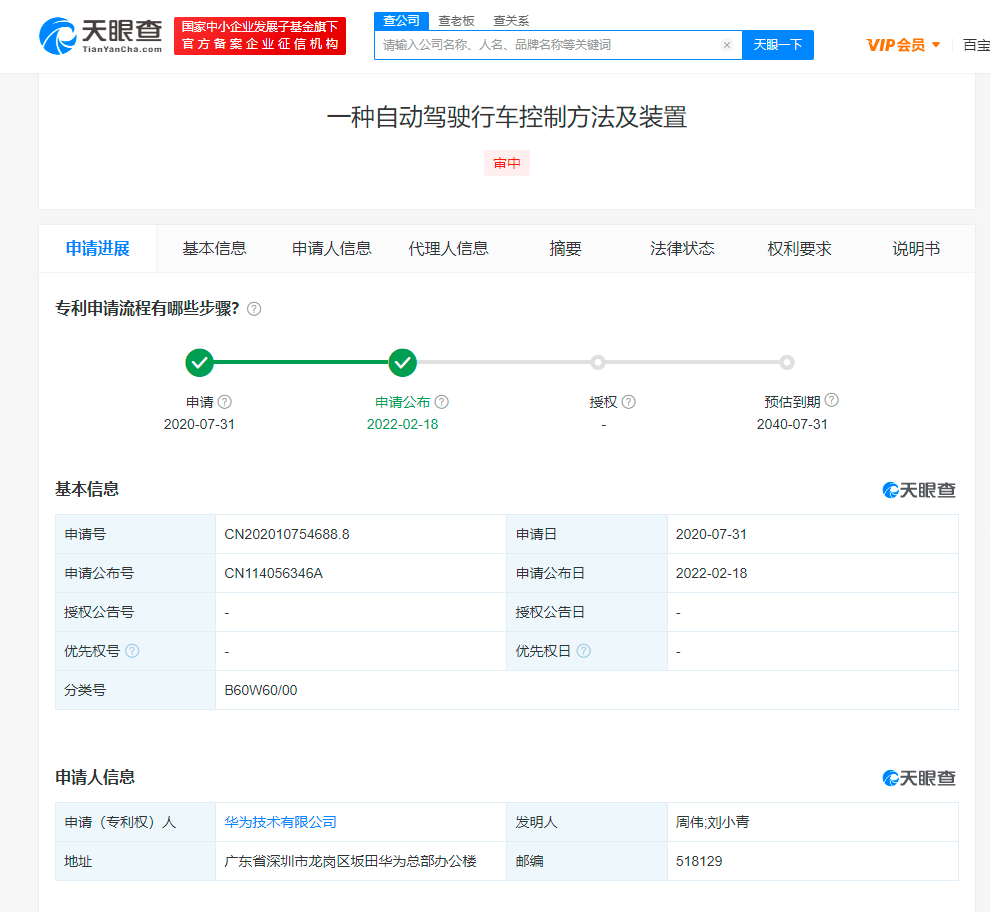Open the 法律状态 tab

[682, 249]
